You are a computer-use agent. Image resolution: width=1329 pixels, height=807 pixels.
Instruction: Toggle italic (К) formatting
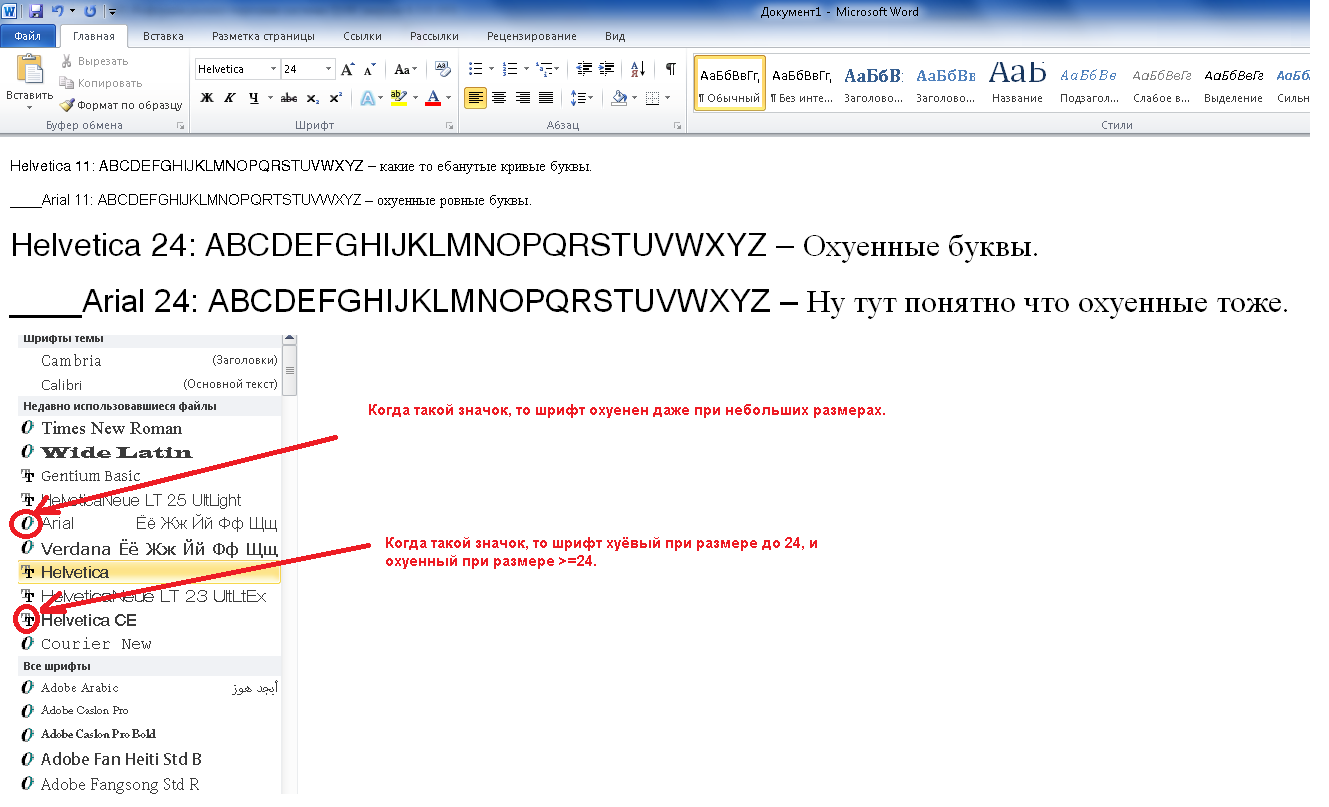tap(230, 98)
